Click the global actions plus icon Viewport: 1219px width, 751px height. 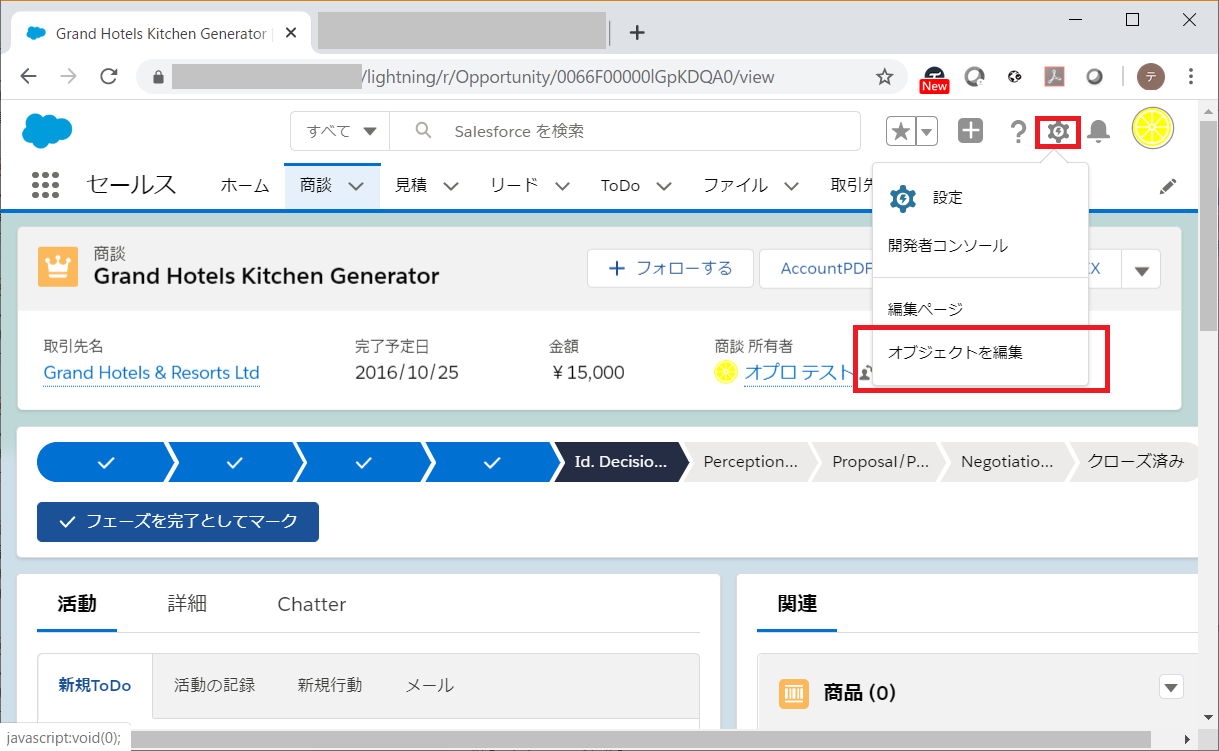coord(970,131)
